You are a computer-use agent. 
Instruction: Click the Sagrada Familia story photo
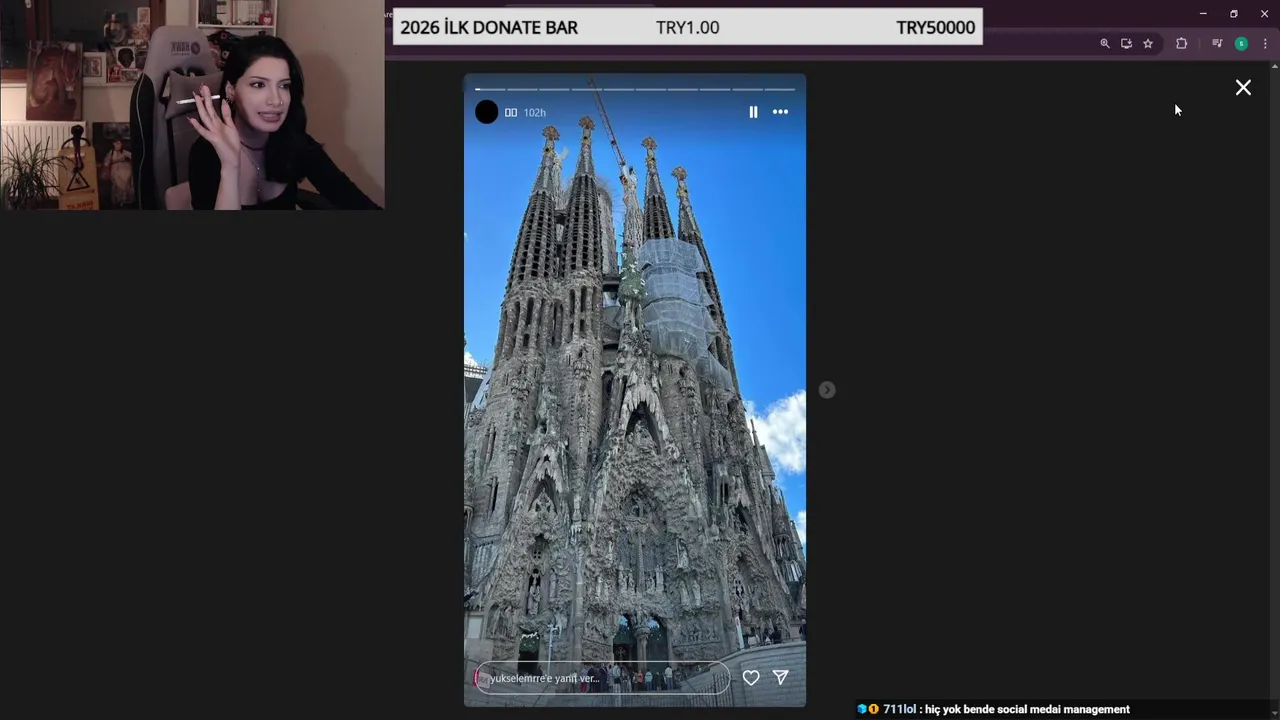pyautogui.click(x=635, y=390)
